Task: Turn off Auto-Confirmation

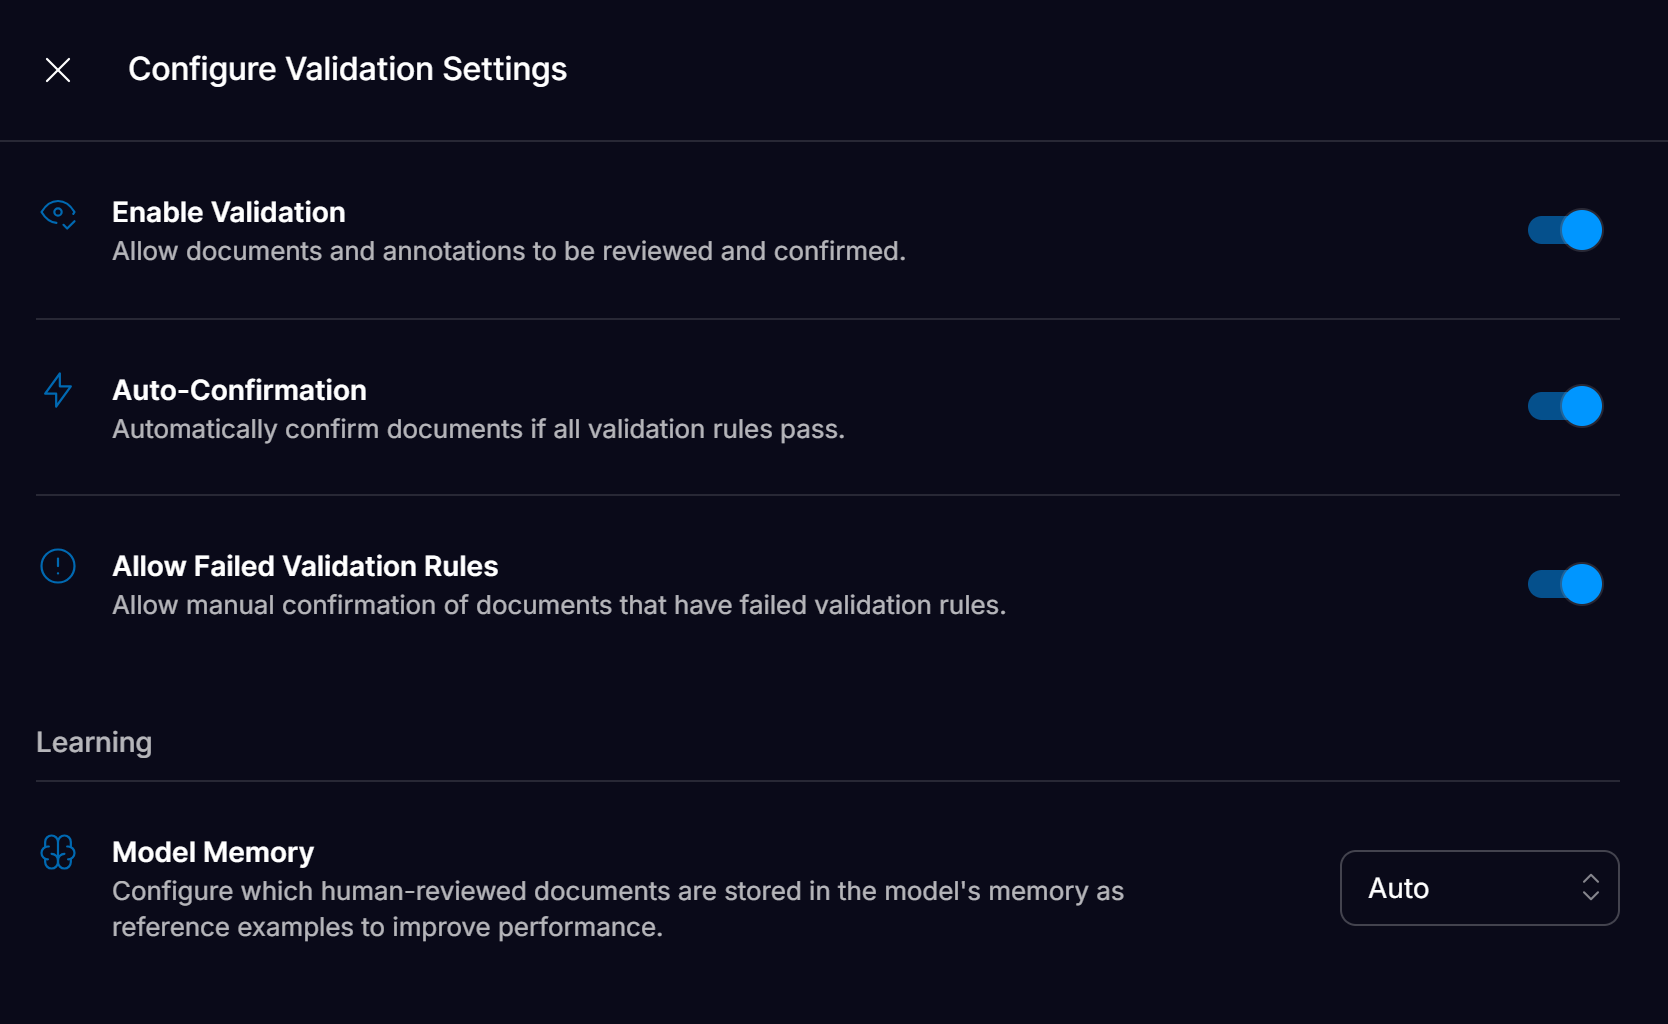Action: point(1564,406)
